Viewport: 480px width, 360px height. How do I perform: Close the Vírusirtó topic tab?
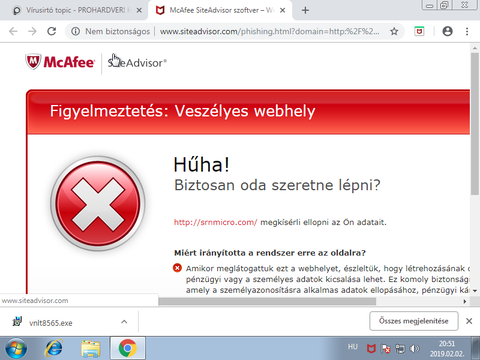pos(139,10)
